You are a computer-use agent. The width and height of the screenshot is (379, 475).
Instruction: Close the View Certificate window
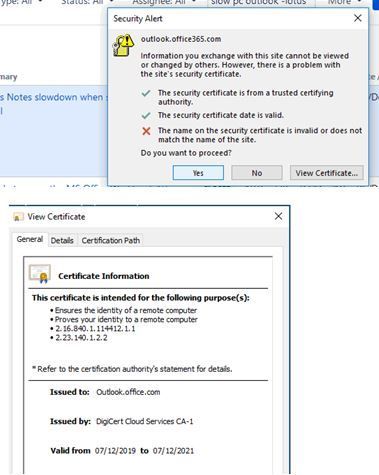[x=278, y=216]
